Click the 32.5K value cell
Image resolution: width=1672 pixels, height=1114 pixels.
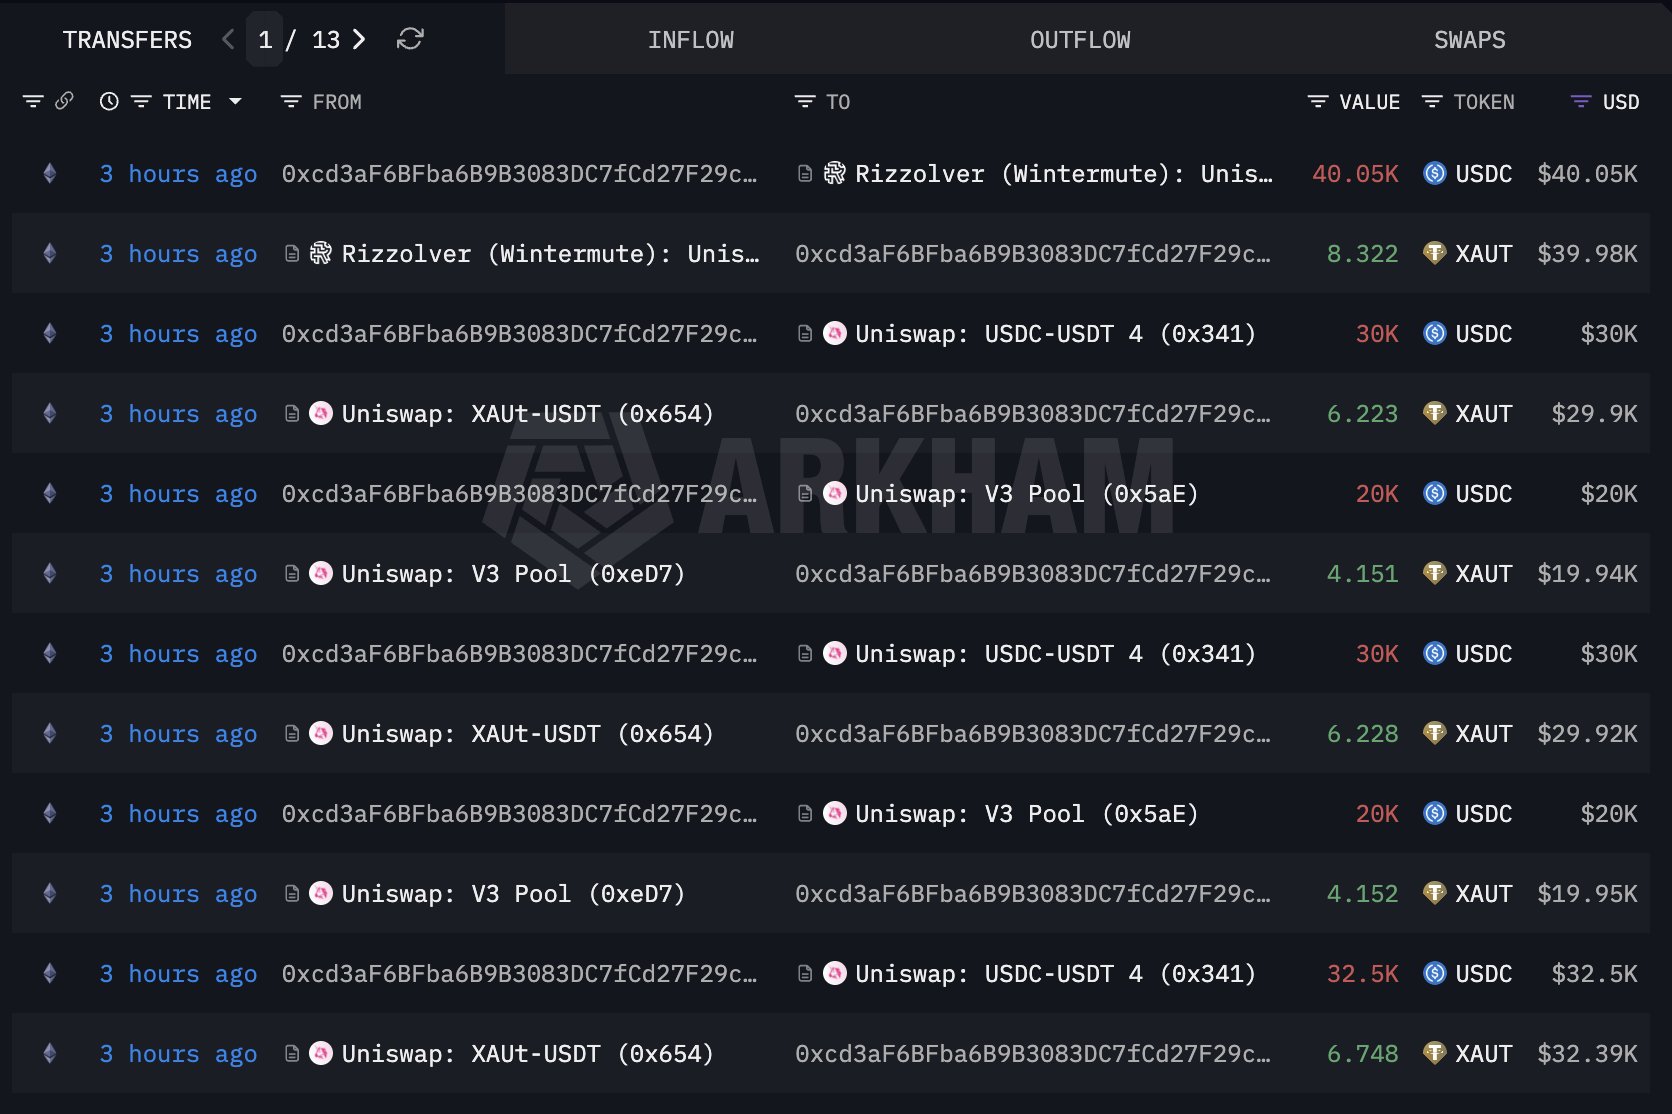(1362, 974)
